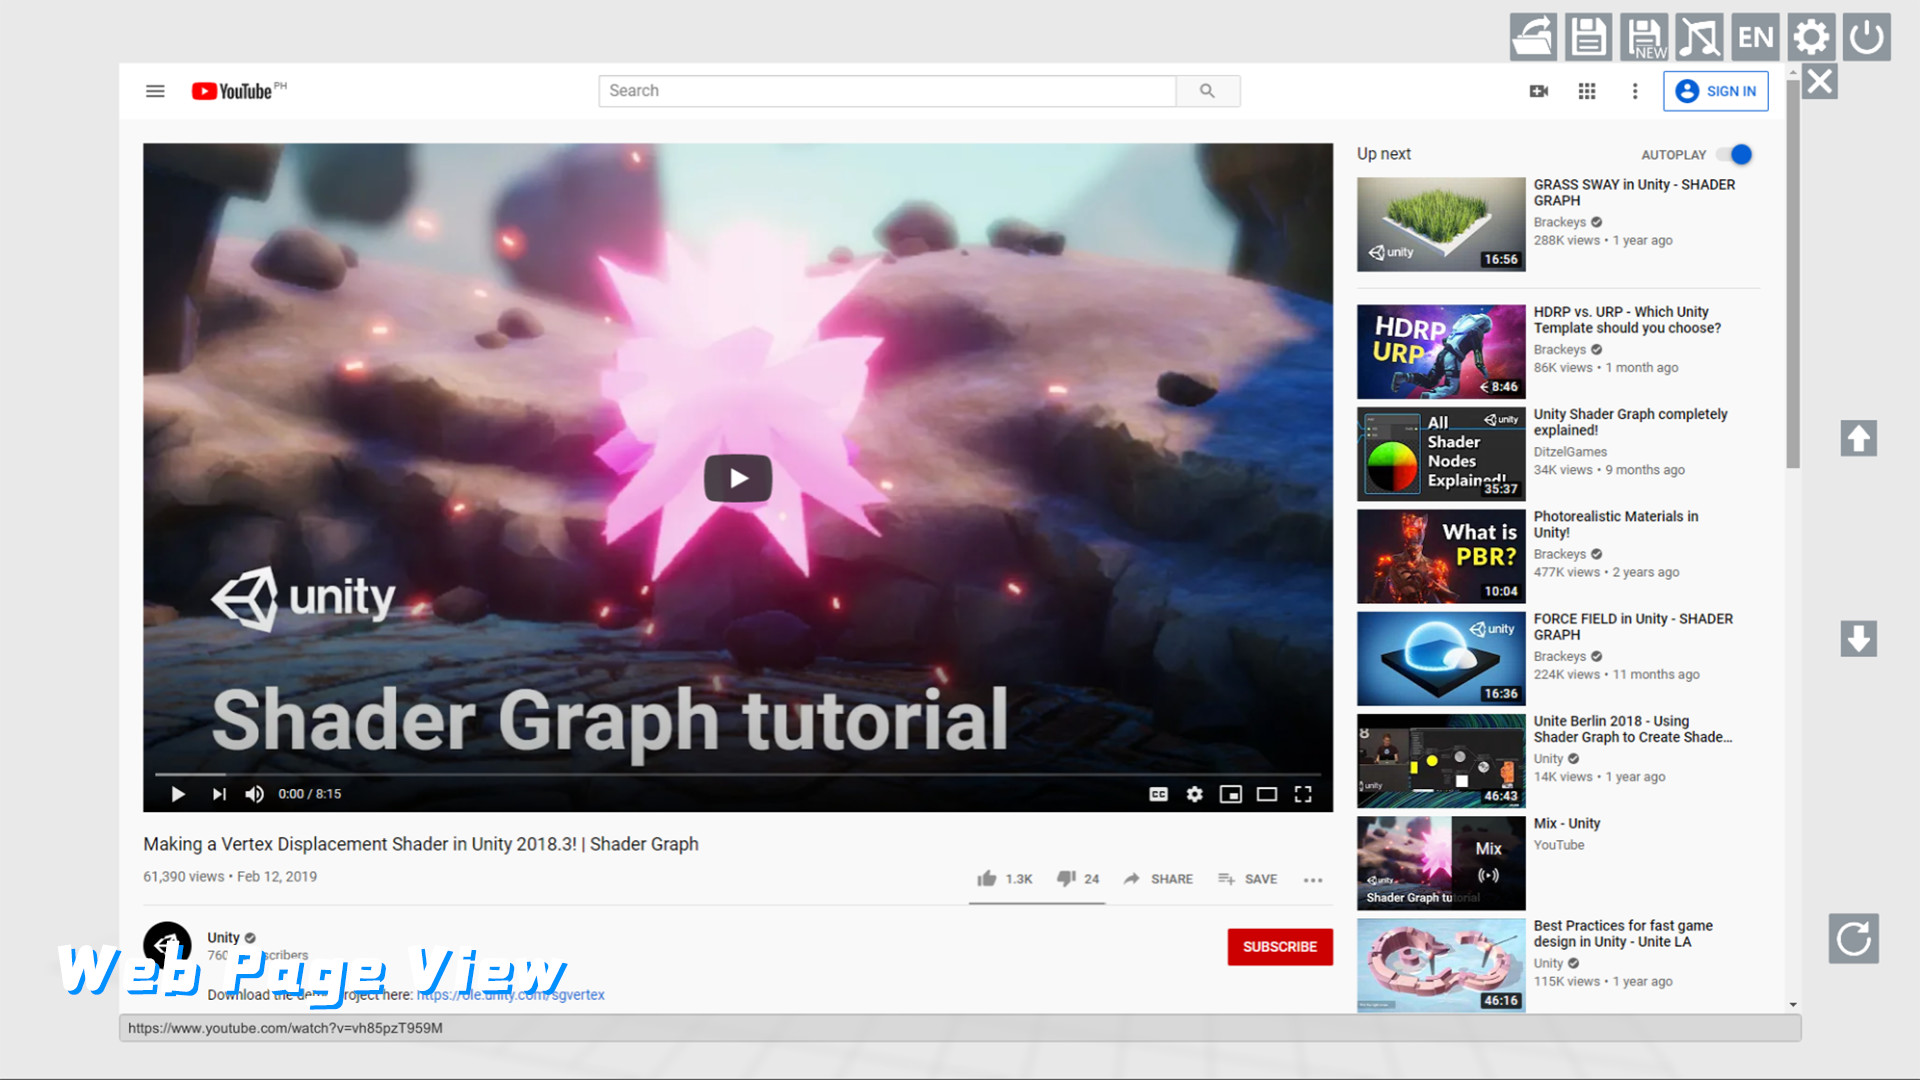This screenshot has height=1080, width=1920.
Task: Play the next video button
Action: coord(219,793)
